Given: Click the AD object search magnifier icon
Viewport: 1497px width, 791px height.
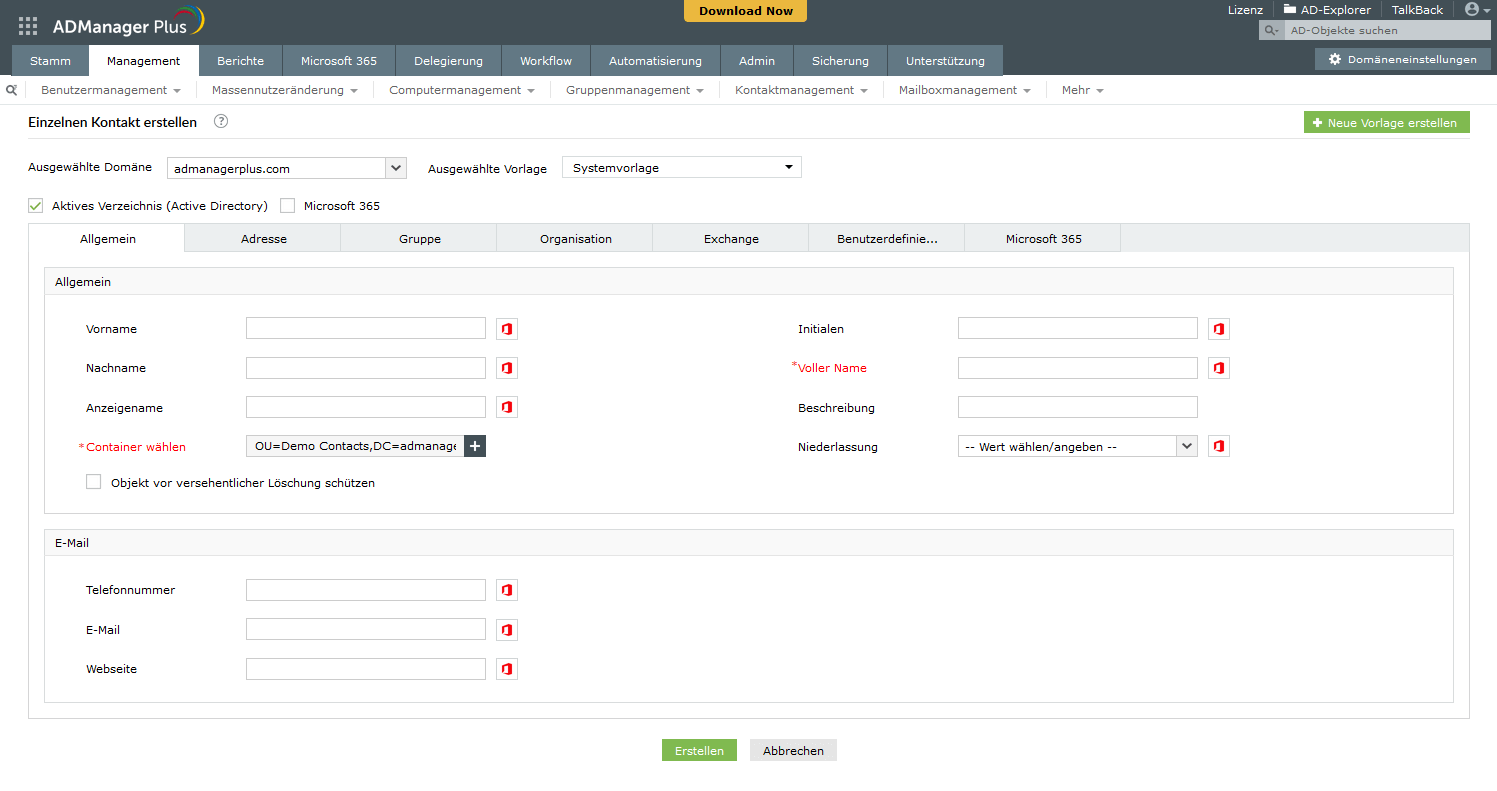Looking at the screenshot, I should [1271, 31].
